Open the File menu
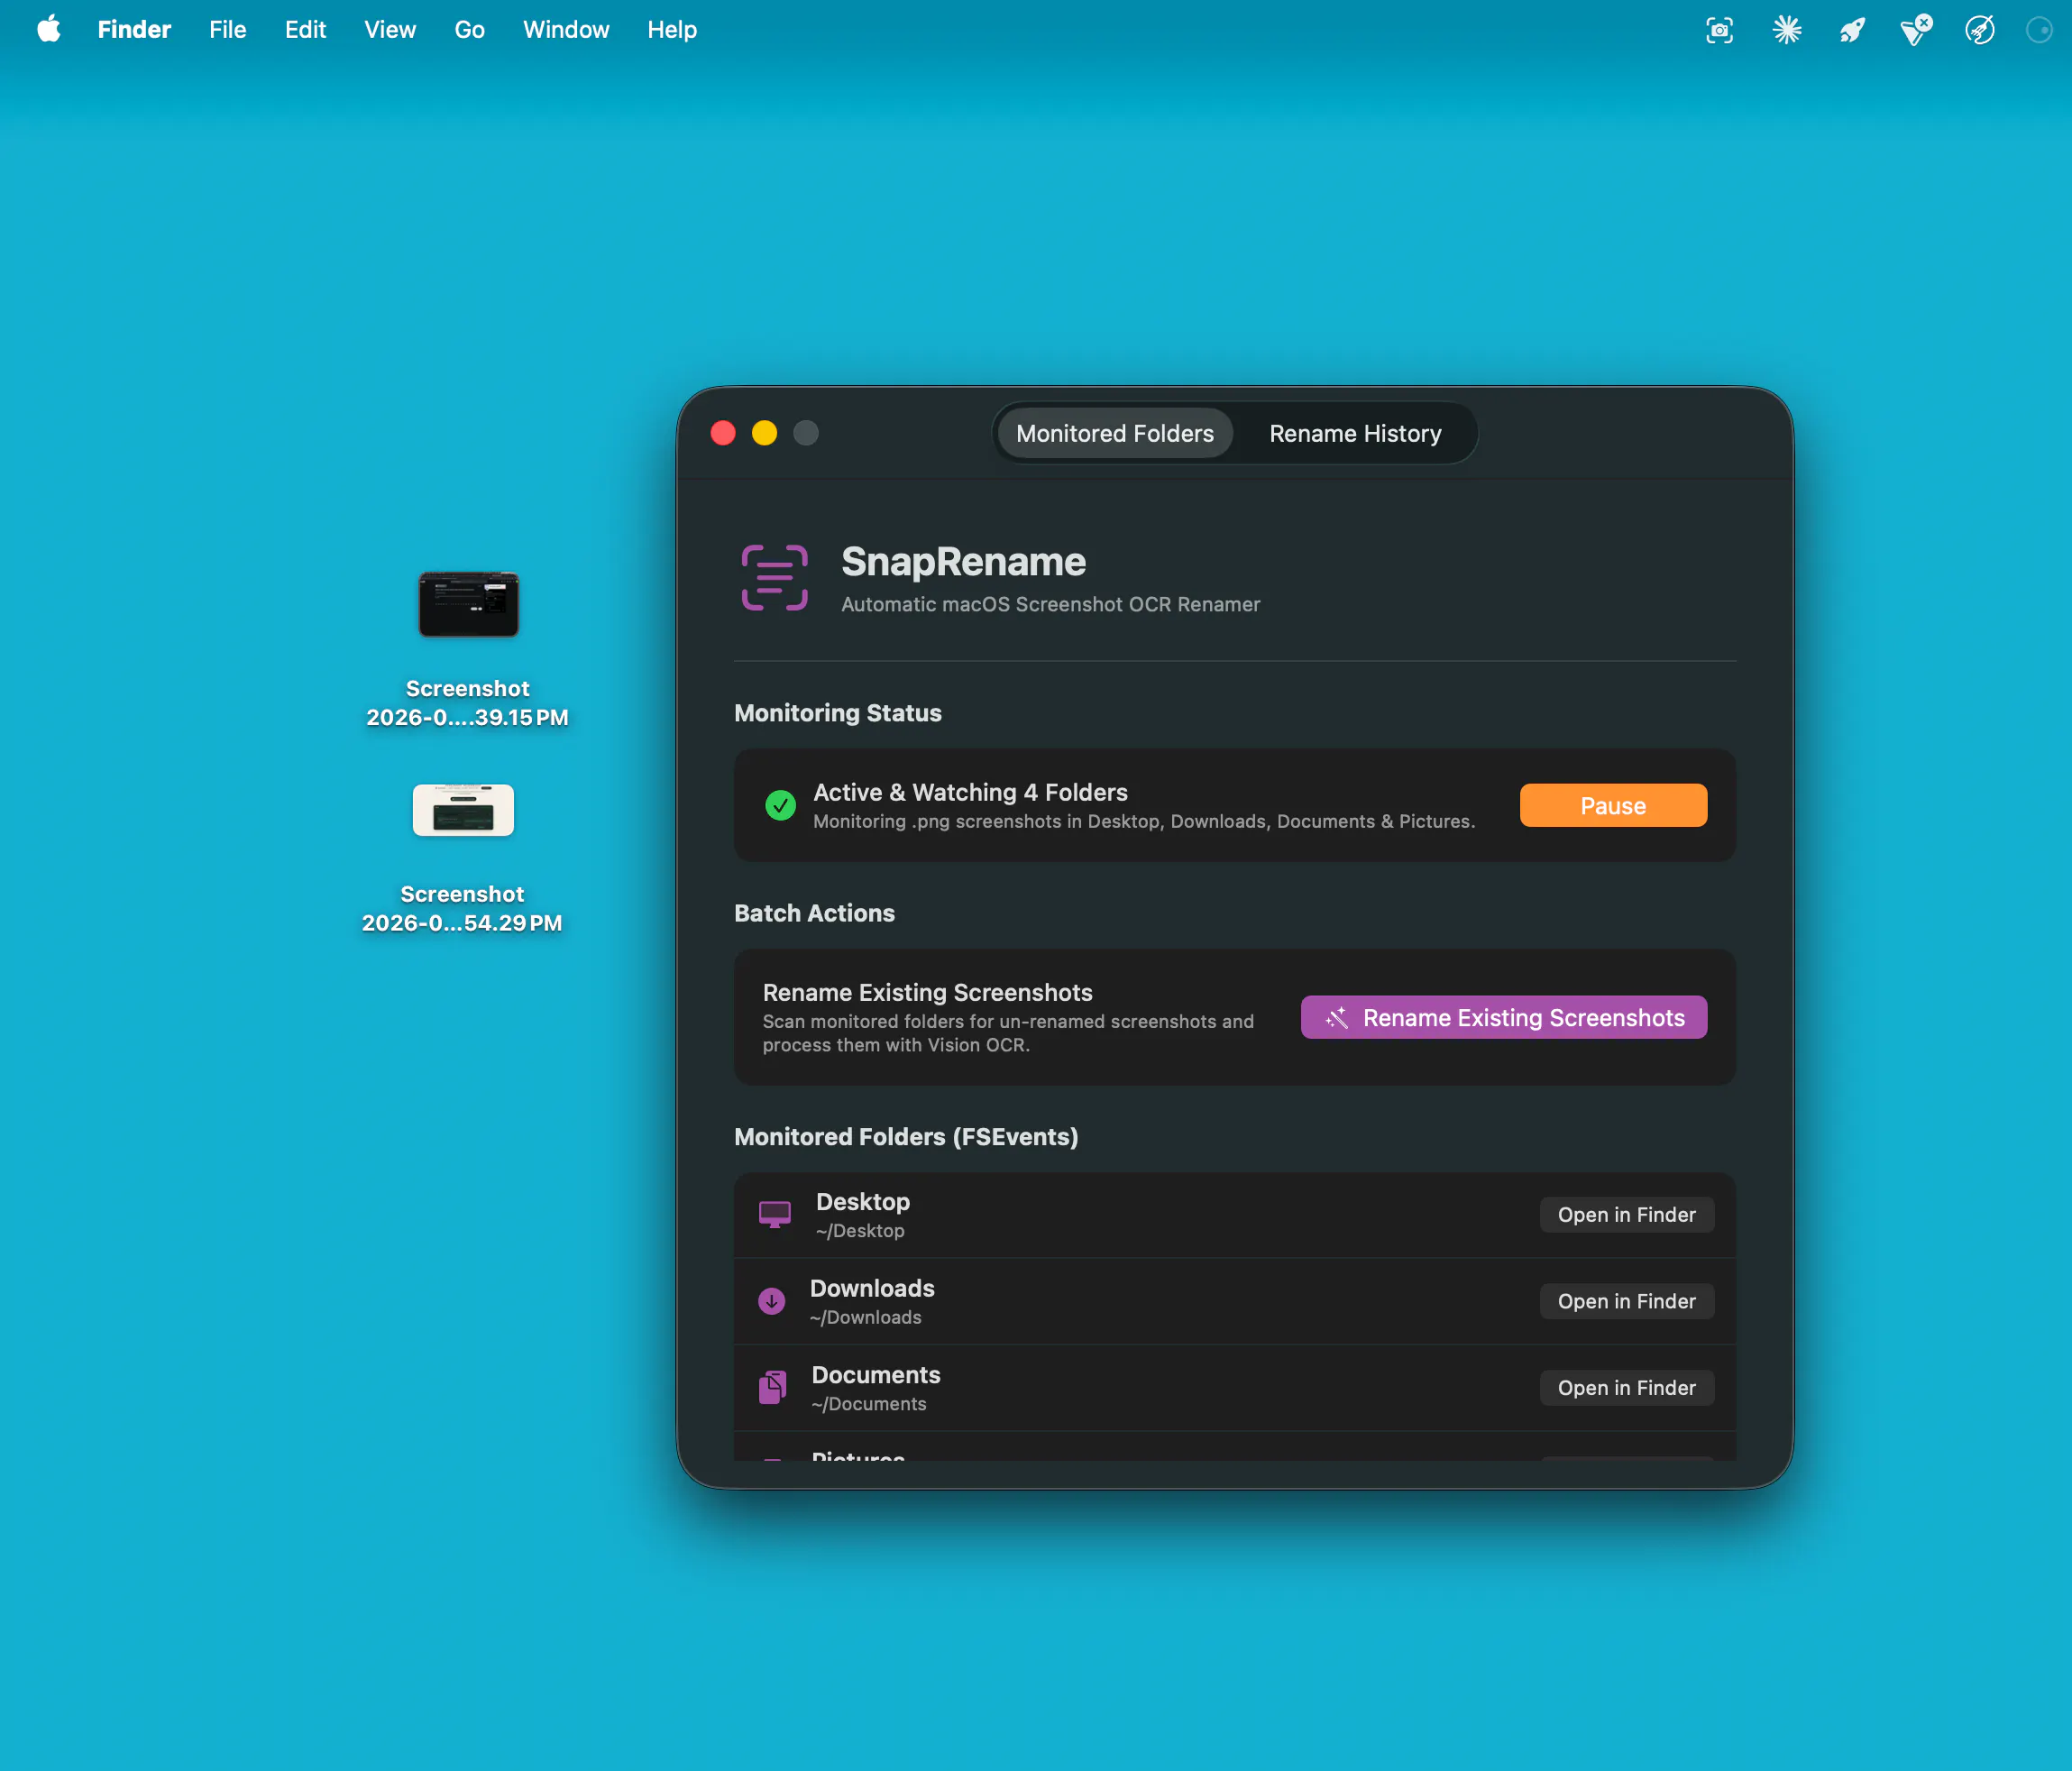Image resolution: width=2072 pixels, height=1771 pixels. [x=228, y=30]
